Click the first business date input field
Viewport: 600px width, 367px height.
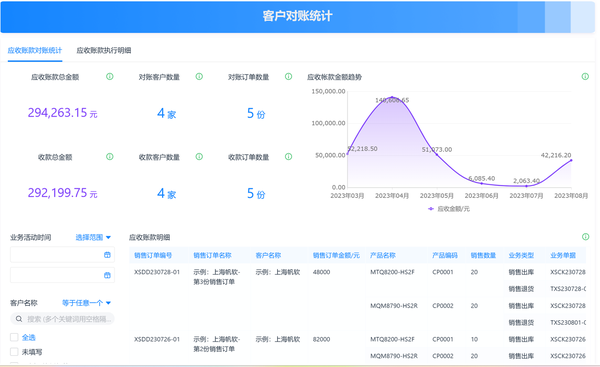click(62, 255)
